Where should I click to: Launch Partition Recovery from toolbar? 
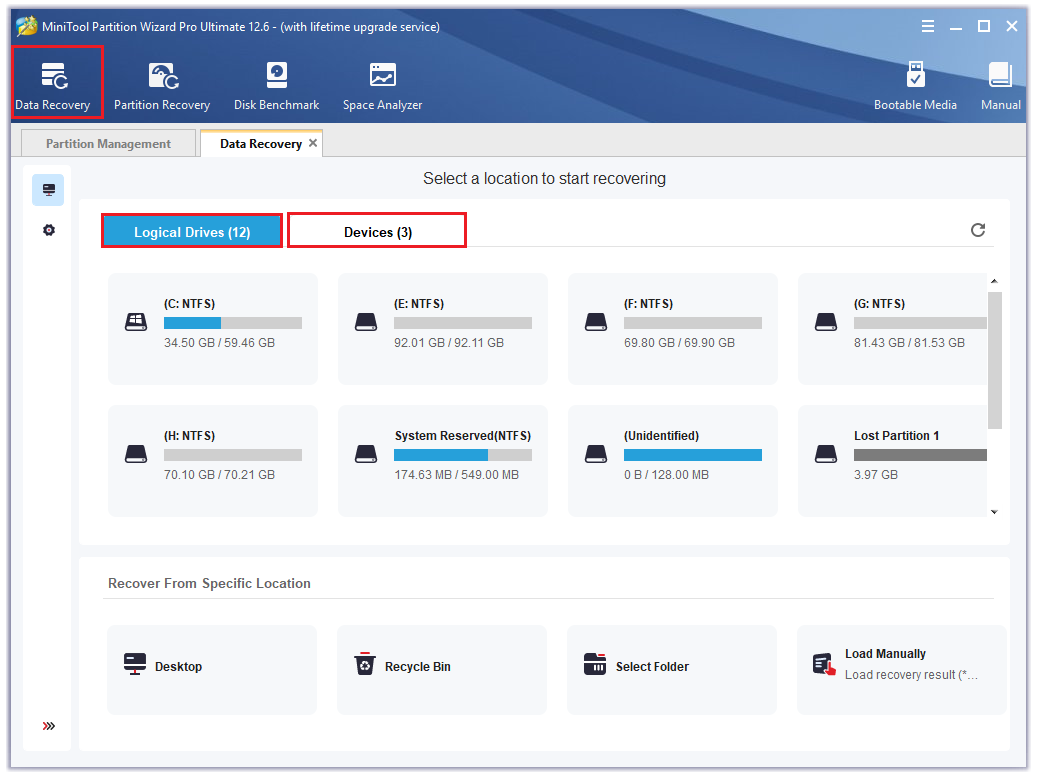162,86
